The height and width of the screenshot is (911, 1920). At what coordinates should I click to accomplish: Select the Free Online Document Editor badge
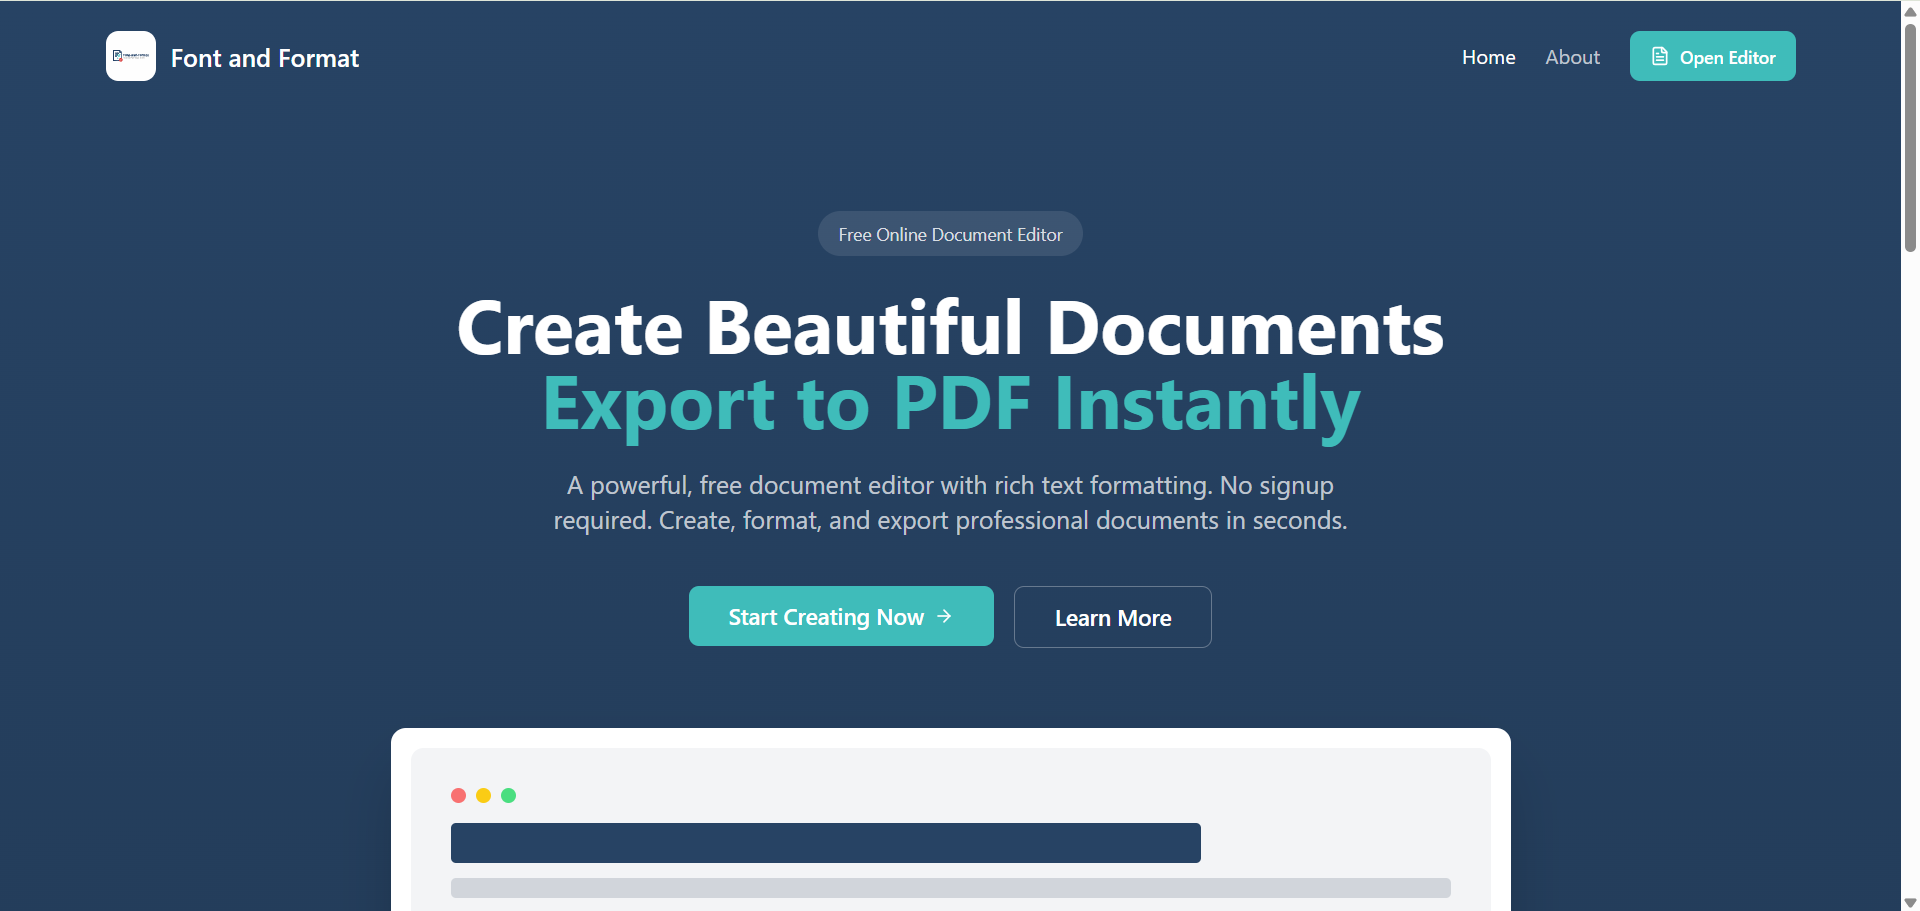950,233
